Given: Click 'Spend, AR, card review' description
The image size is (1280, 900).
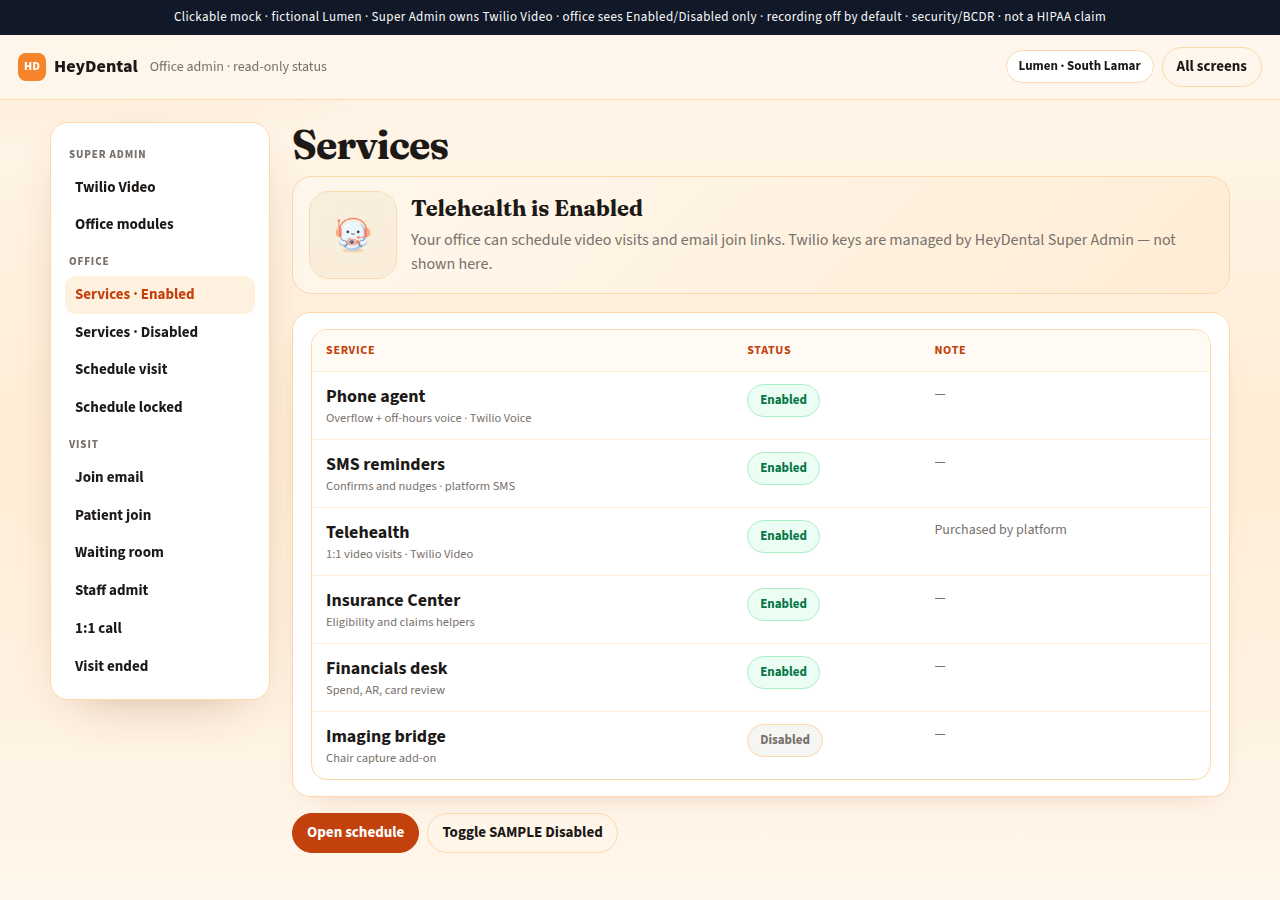Looking at the screenshot, I should (x=385, y=690).
